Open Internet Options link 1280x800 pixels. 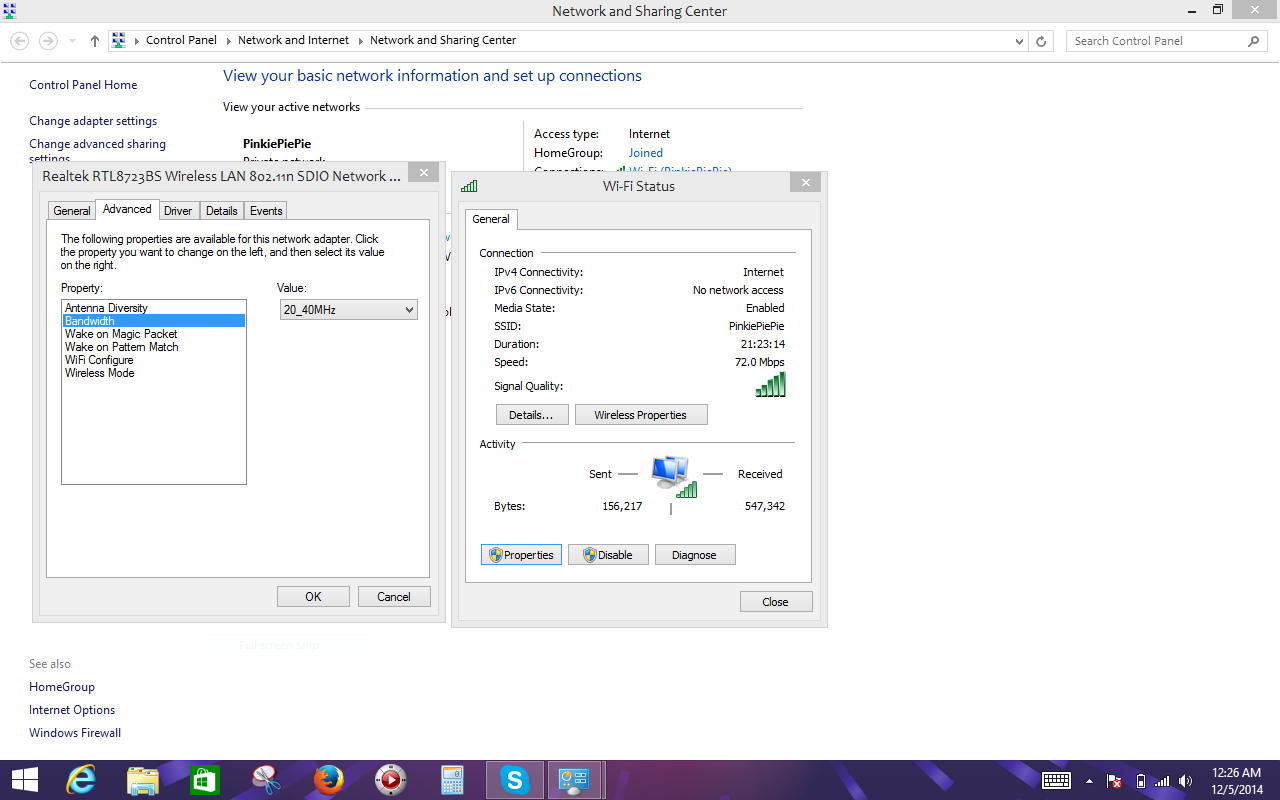point(72,710)
